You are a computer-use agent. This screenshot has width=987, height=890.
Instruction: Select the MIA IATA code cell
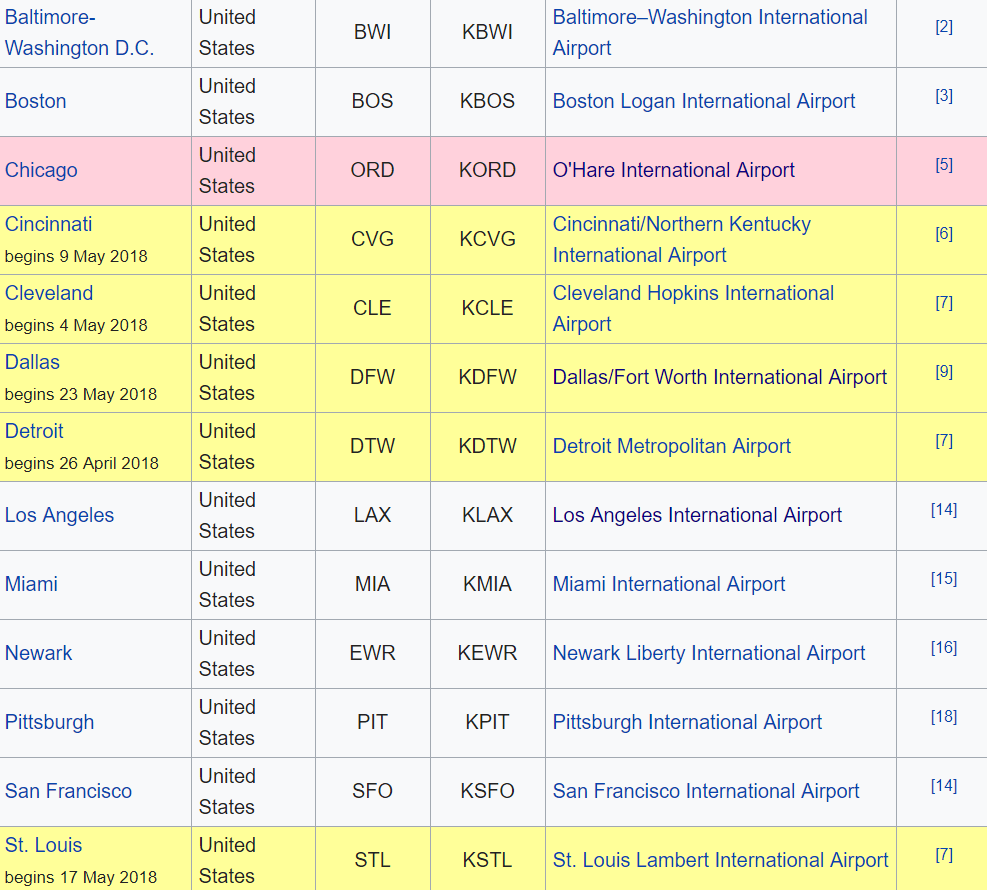point(373,584)
